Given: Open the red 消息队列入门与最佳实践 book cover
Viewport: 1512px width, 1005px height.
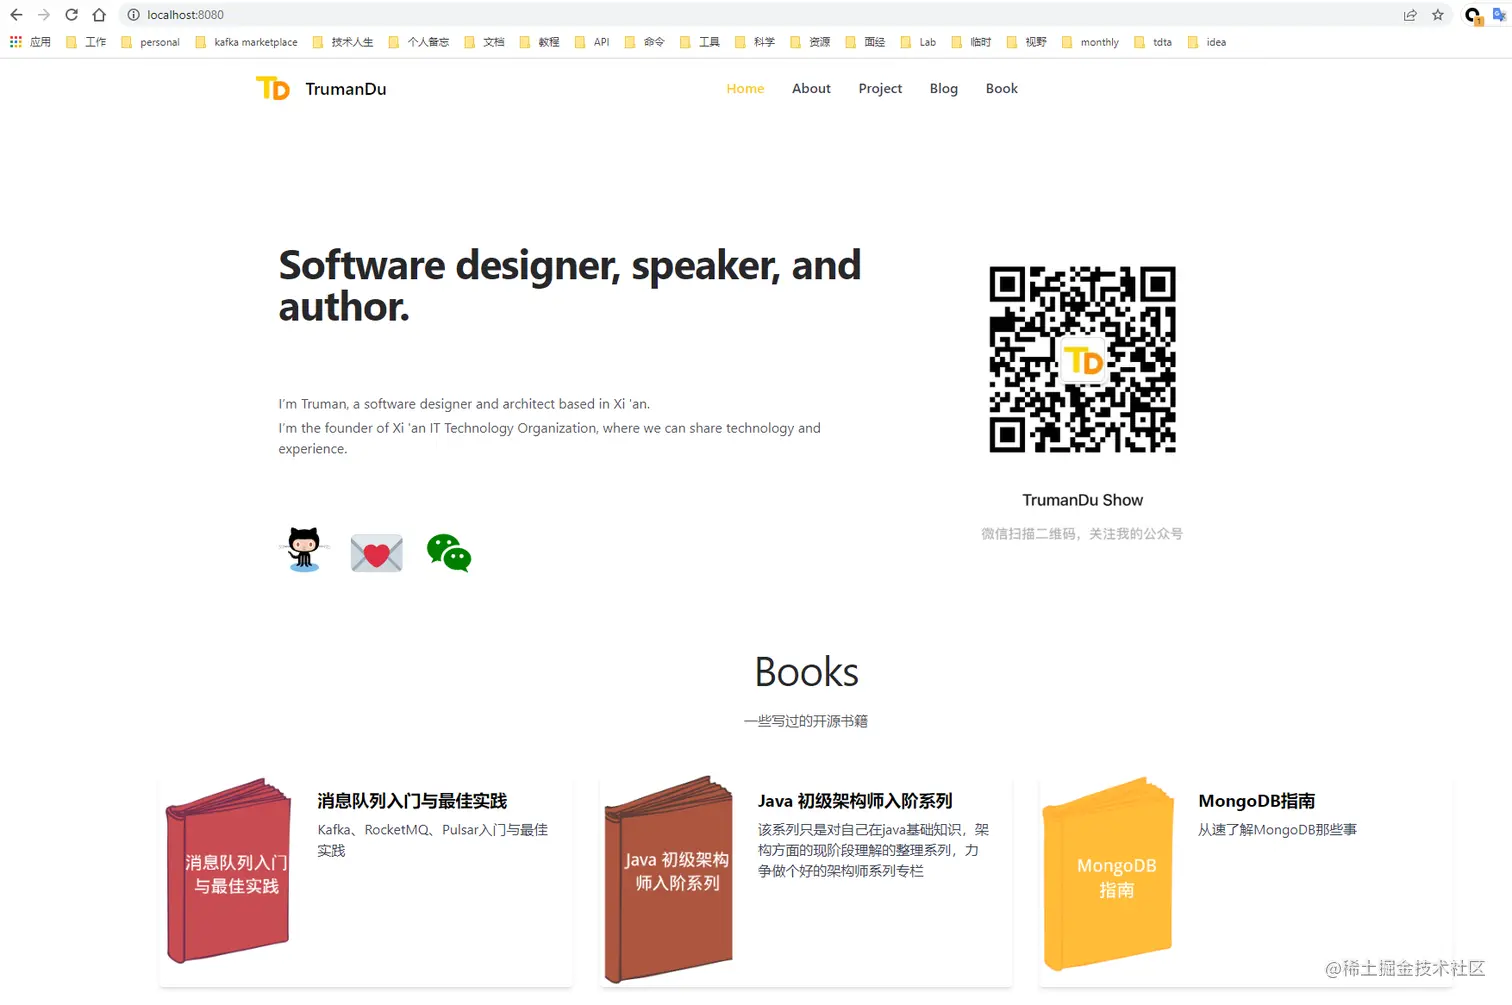Looking at the screenshot, I should click(x=229, y=871).
